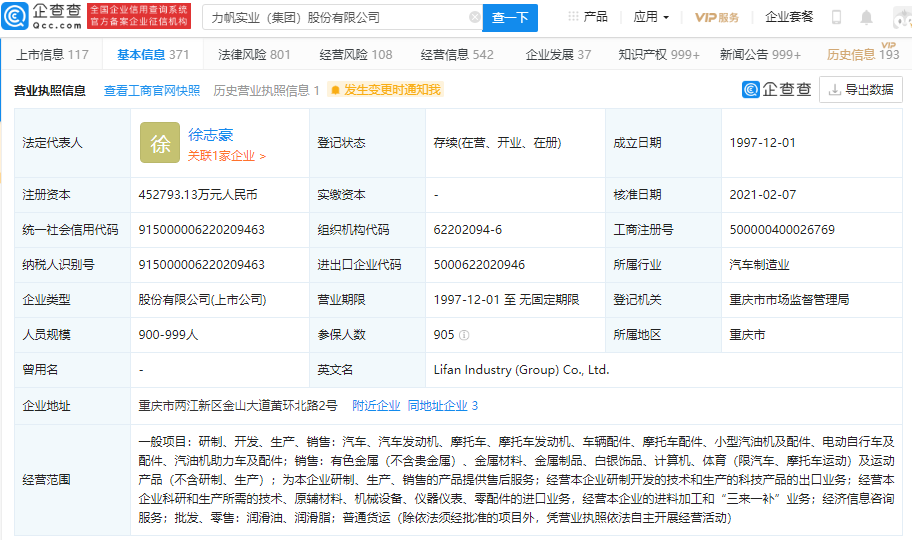
Task: Switch to 法律风险 tab
Action: (x=254, y=55)
